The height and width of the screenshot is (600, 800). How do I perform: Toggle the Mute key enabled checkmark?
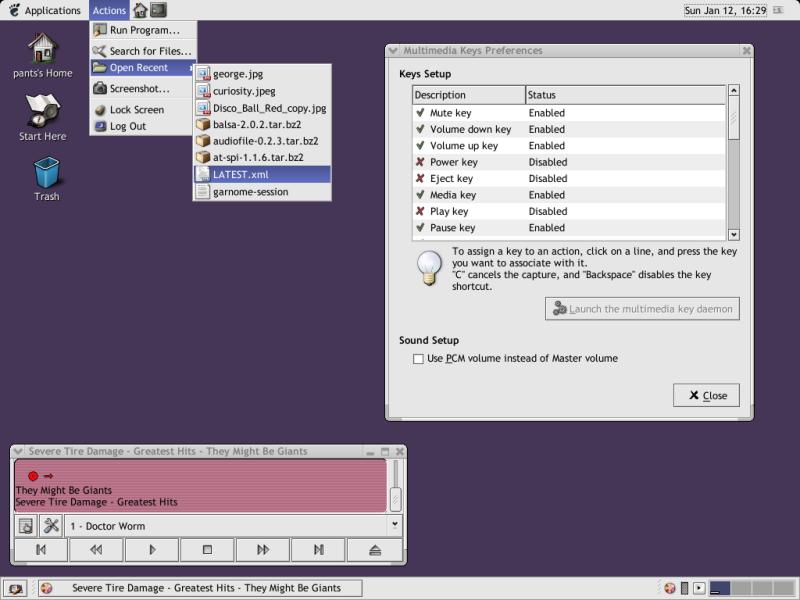coord(420,113)
